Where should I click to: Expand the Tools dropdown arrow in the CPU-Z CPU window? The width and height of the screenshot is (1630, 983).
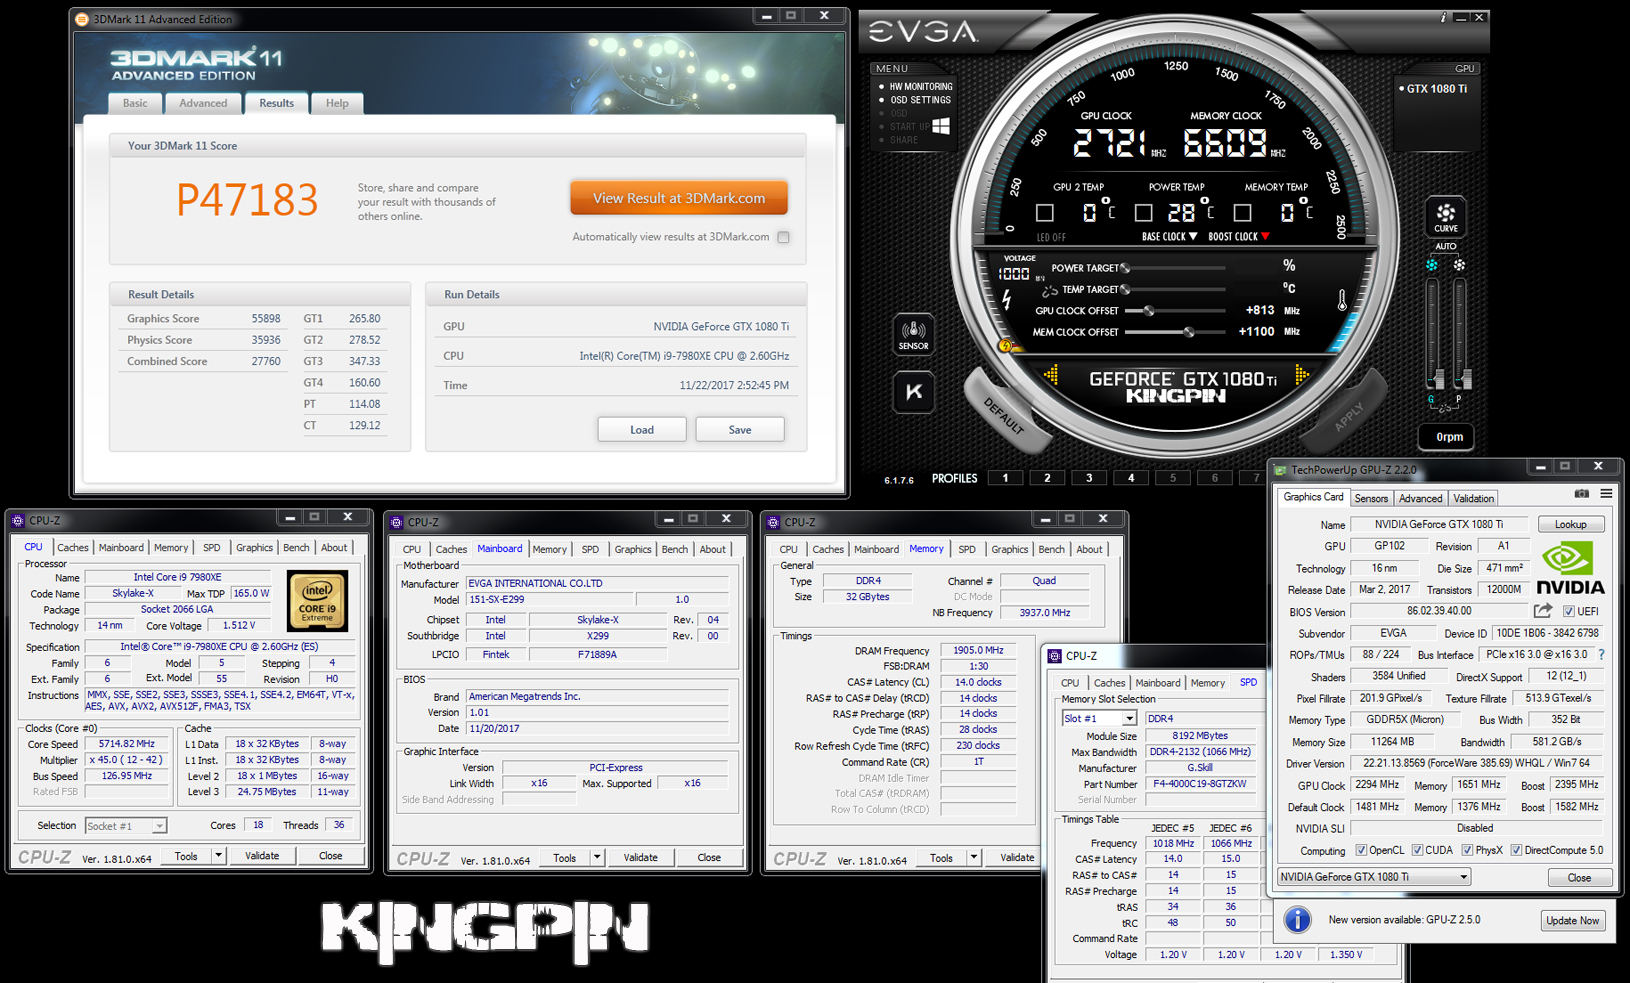click(218, 856)
